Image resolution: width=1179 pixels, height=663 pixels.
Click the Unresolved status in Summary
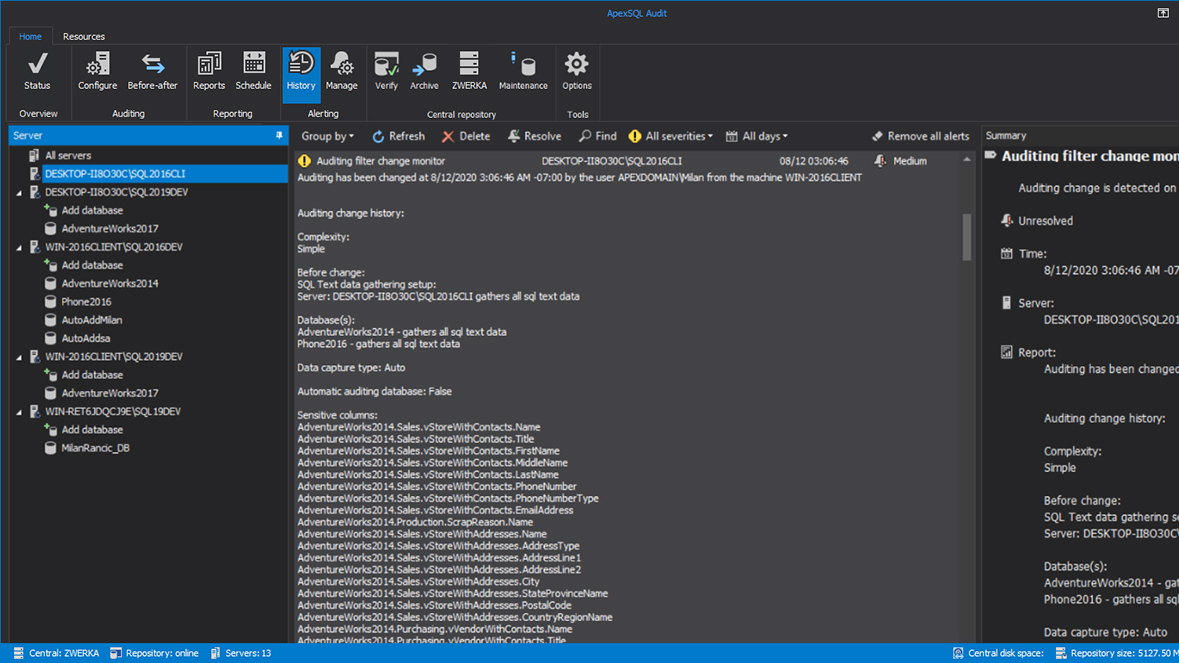[1045, 221]
